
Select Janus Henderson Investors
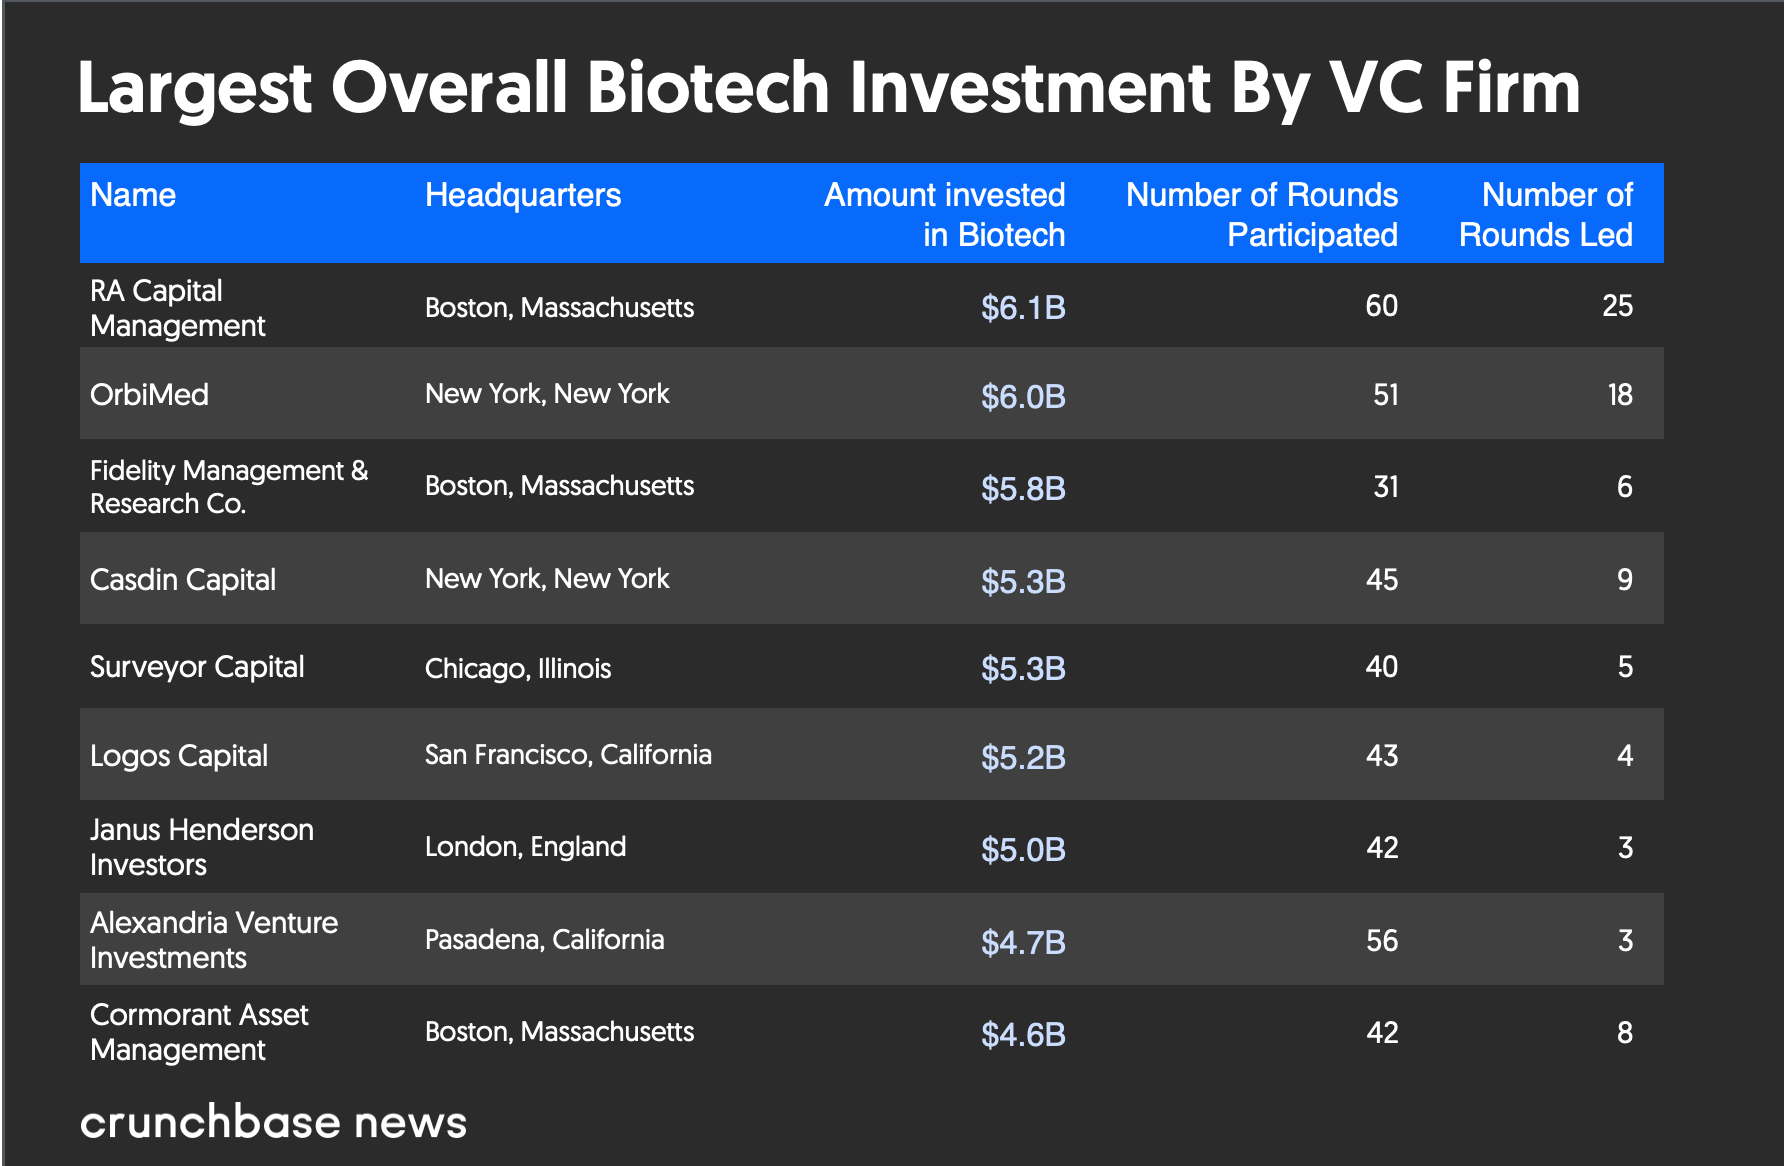click(201, 847)
